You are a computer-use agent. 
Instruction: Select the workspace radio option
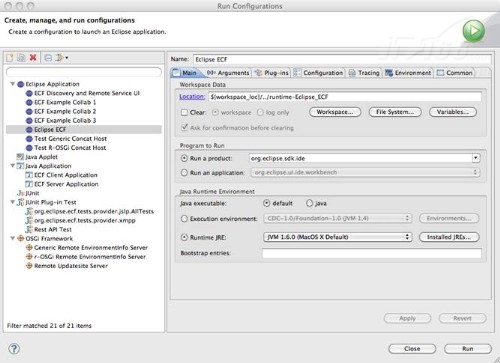point(215,112)
